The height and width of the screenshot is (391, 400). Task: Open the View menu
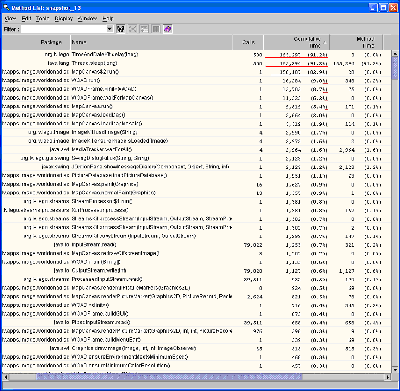click(x=10, y=19)
